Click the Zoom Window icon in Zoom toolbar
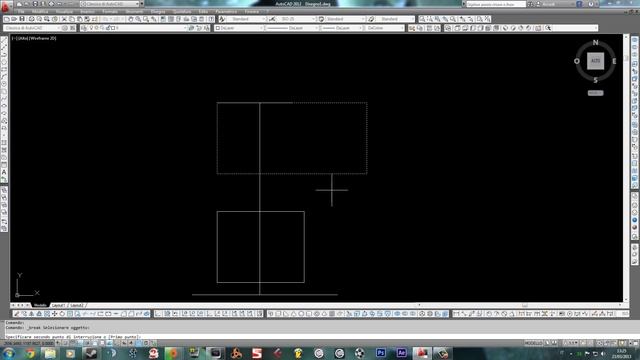Screen dimensions: 640x360 pos(422,19)
